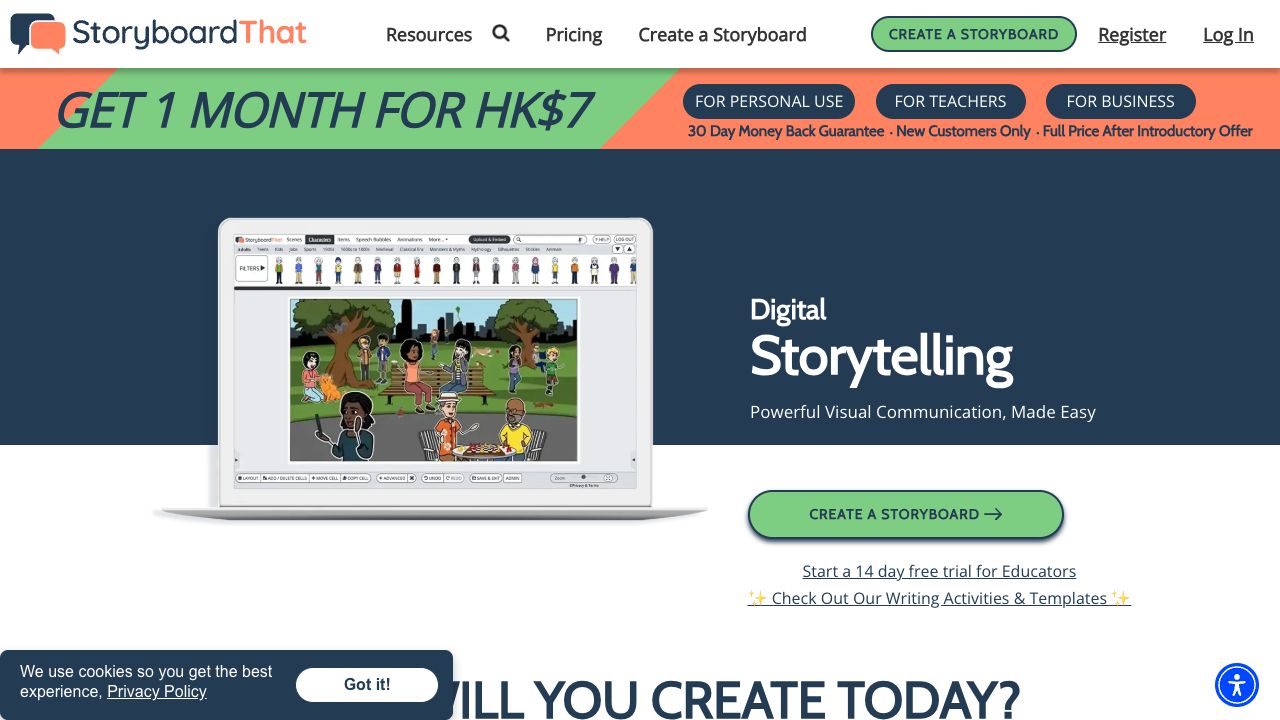Open the Privacy Policy link

click(157, 692)
